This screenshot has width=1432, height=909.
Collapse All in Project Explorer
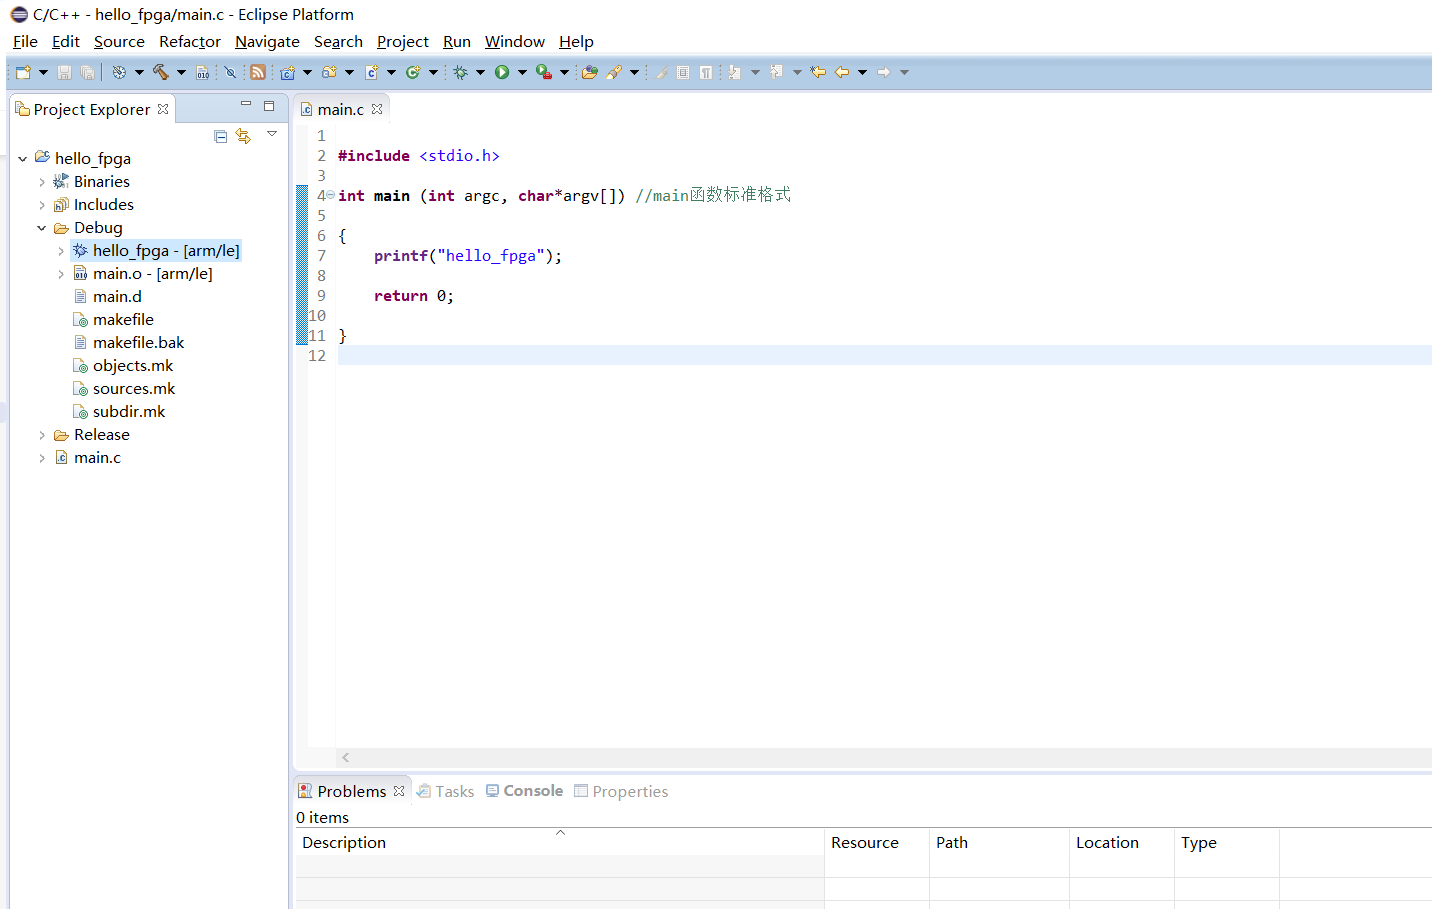pyautogui.click(x=220, y=136)
